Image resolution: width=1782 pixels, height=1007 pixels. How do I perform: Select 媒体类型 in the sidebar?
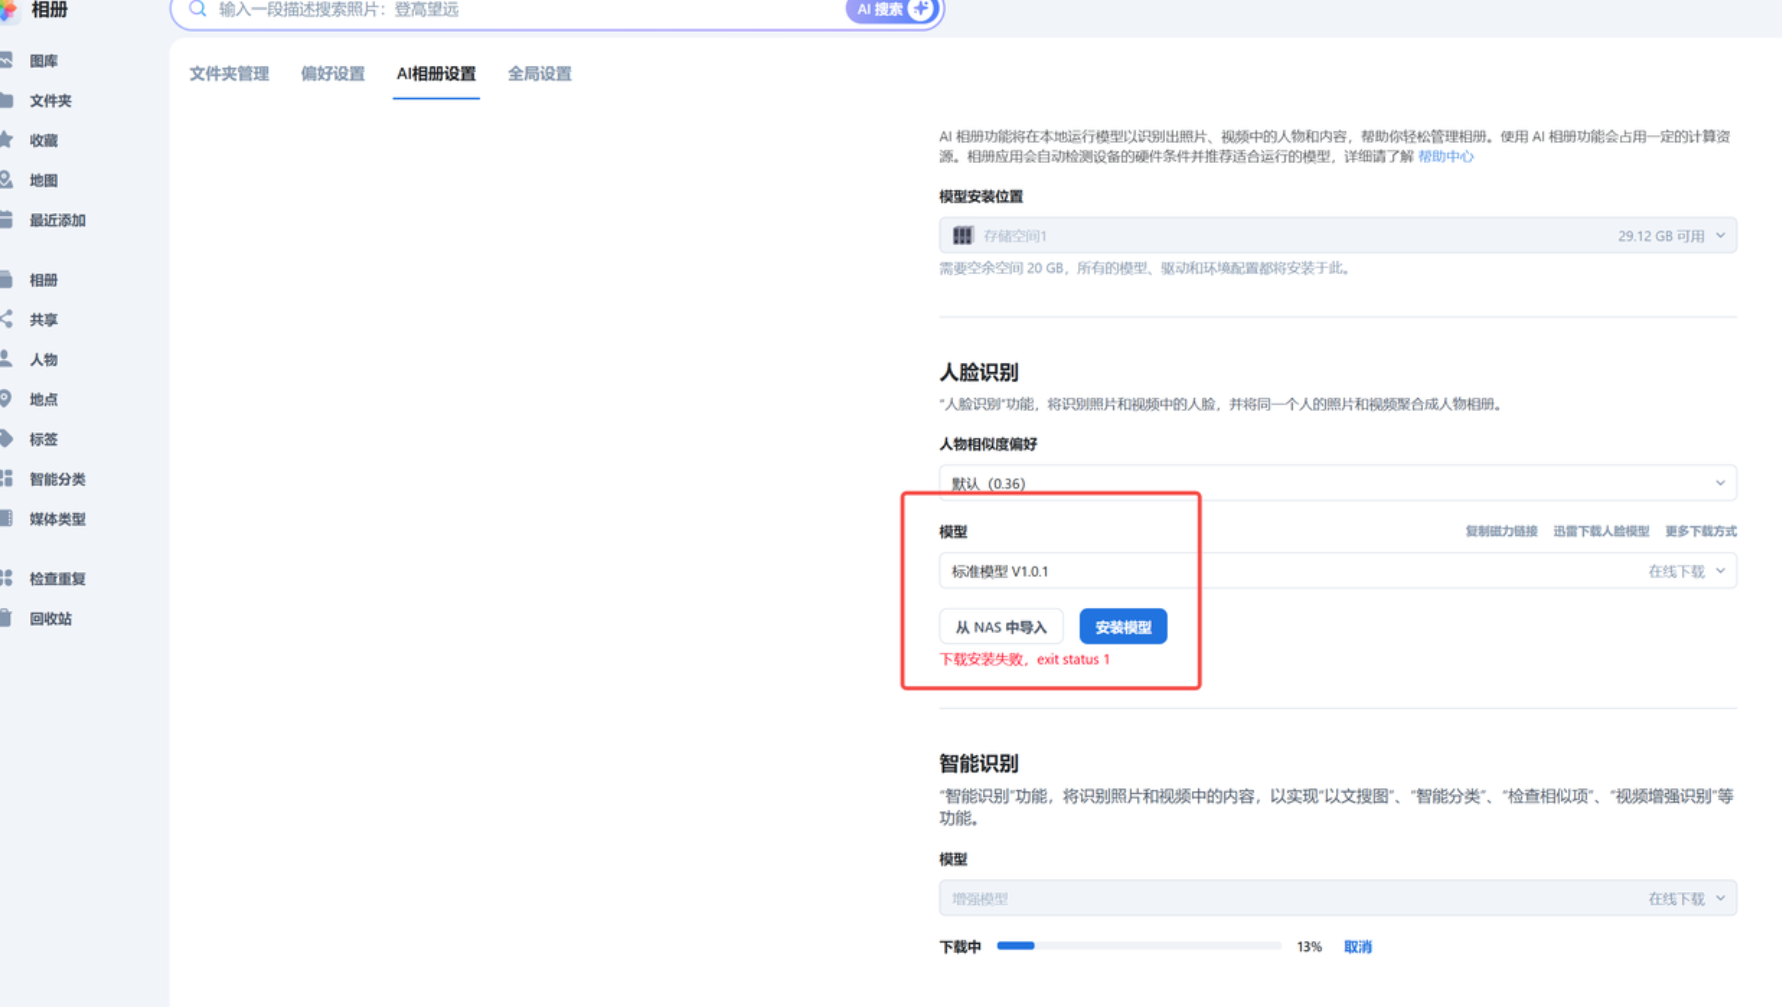pos(57,519)
